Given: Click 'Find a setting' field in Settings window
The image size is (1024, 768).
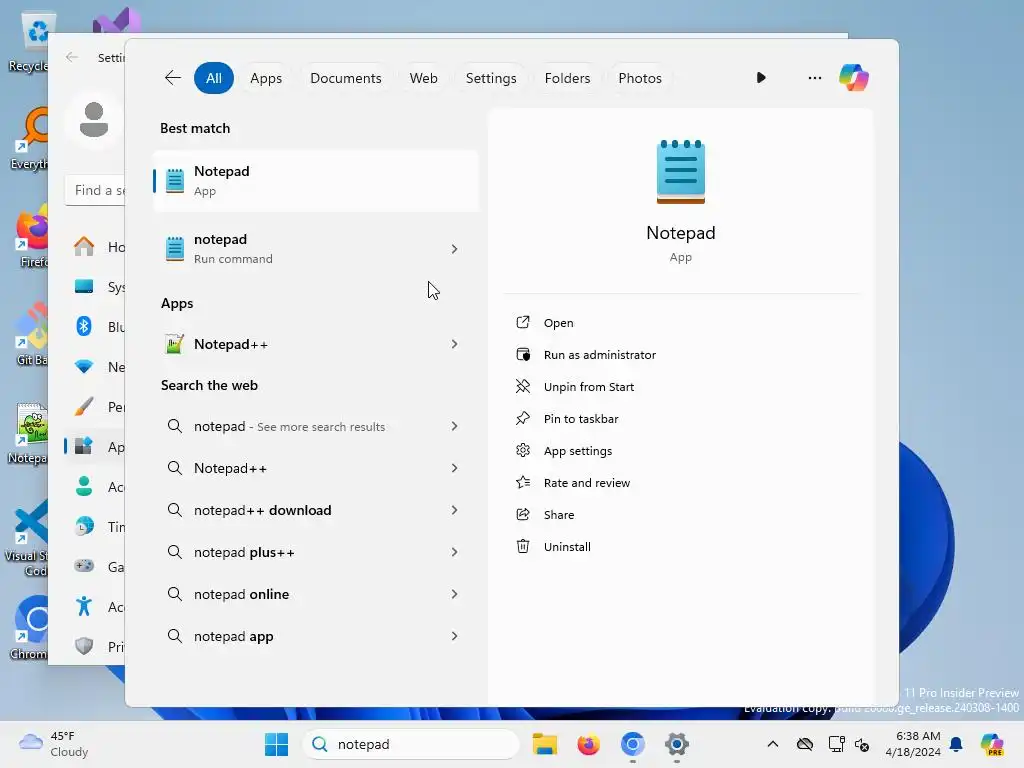Looking at the screenshot, I should [x=95, y=190].
